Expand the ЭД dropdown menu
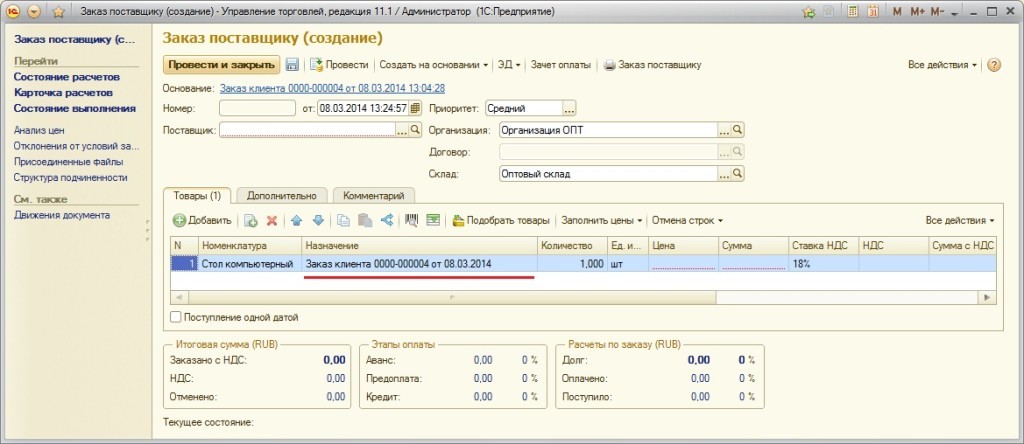The width and height of the screenshot is (1024, 444). [509, 65]
